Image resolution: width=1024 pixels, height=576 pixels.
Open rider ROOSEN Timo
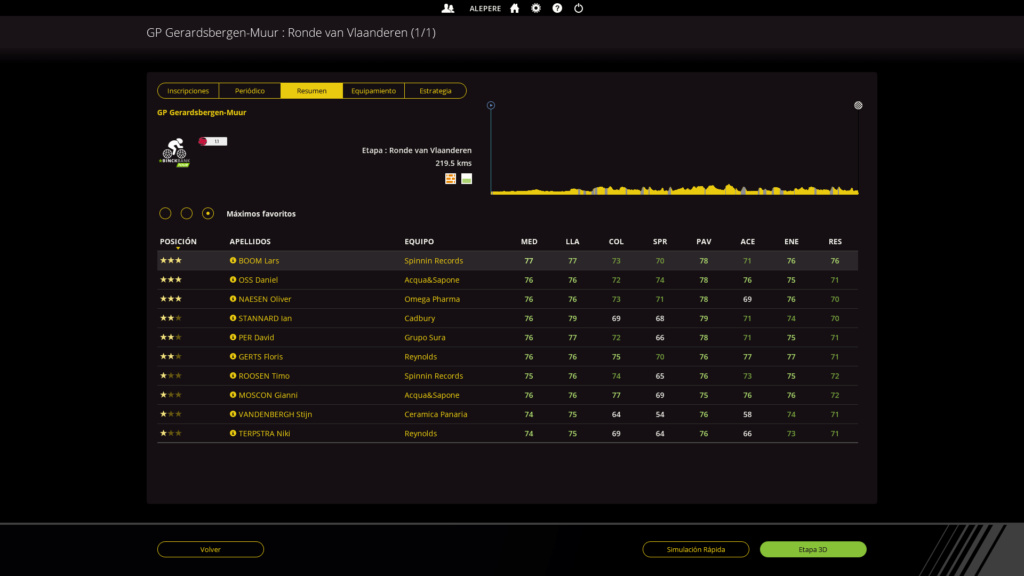coord(264,376)
